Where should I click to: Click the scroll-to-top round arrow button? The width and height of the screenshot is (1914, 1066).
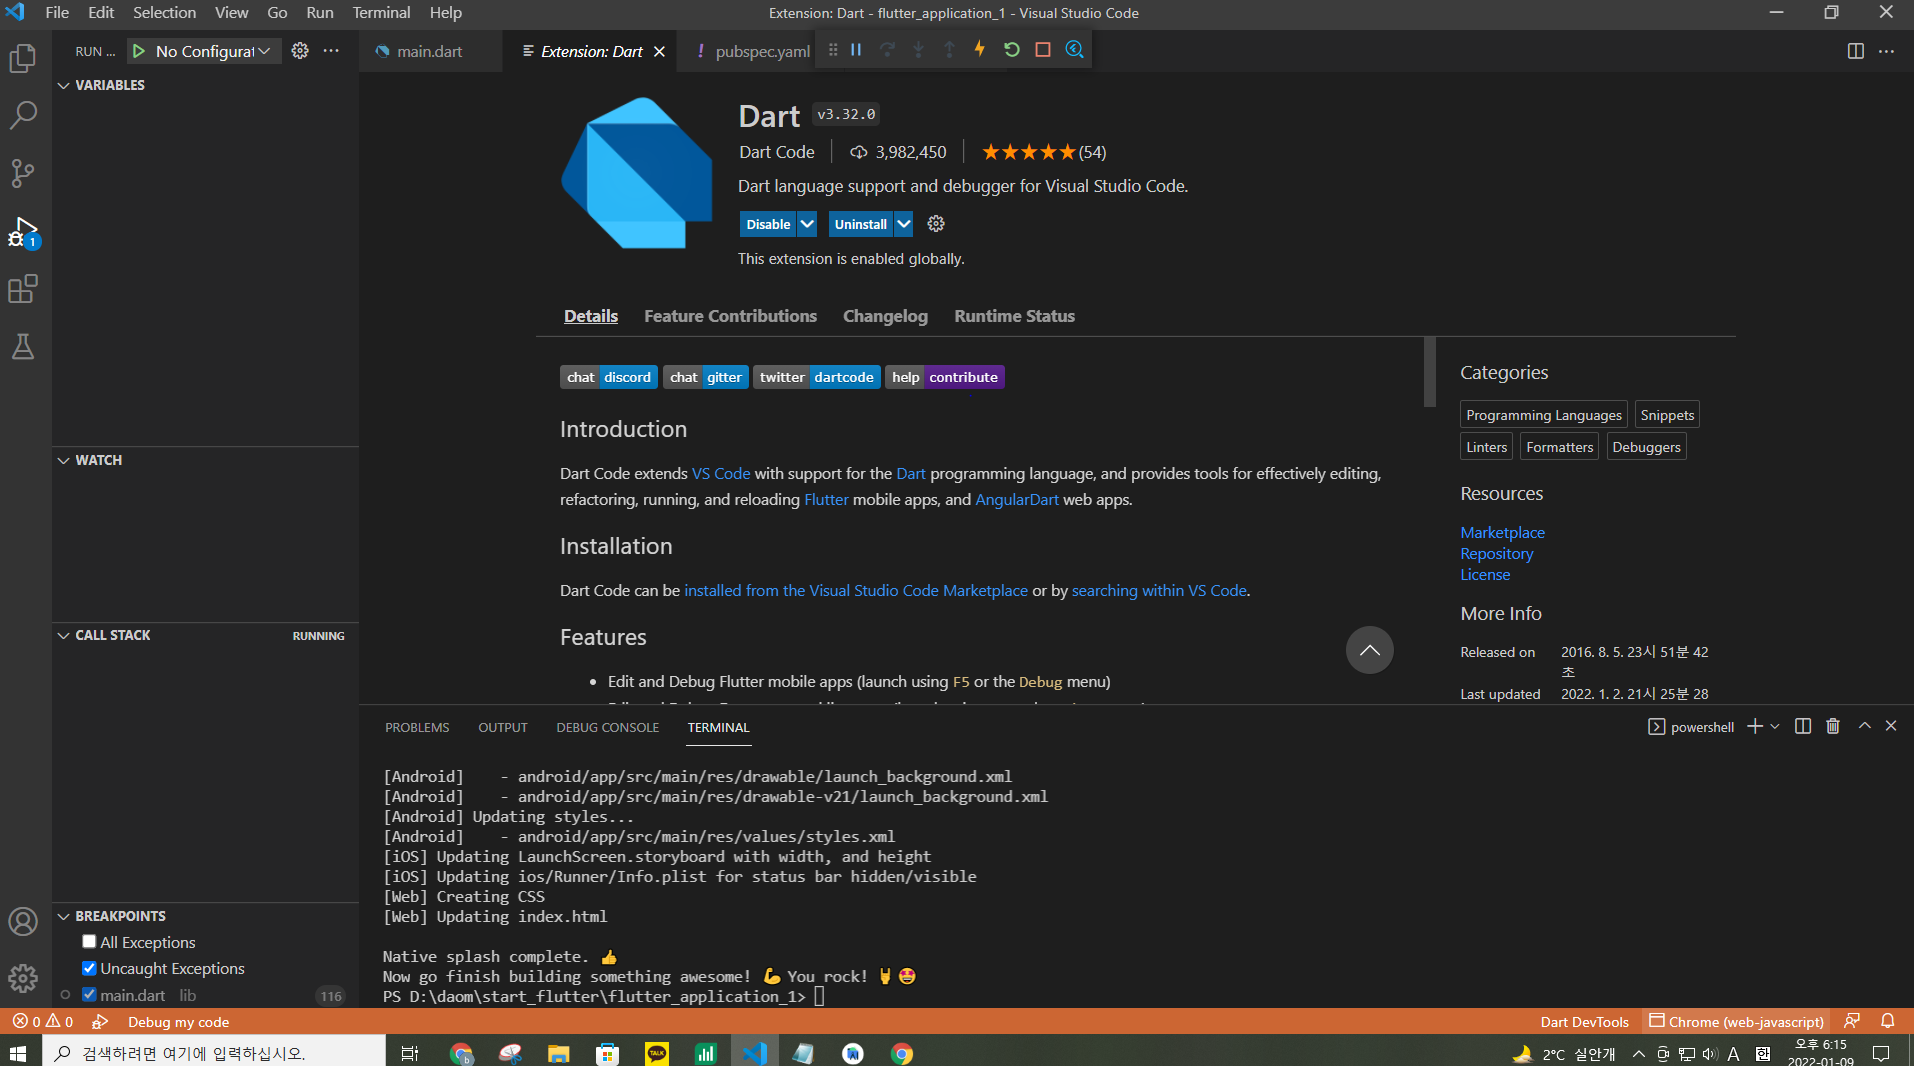(1369, 650)
